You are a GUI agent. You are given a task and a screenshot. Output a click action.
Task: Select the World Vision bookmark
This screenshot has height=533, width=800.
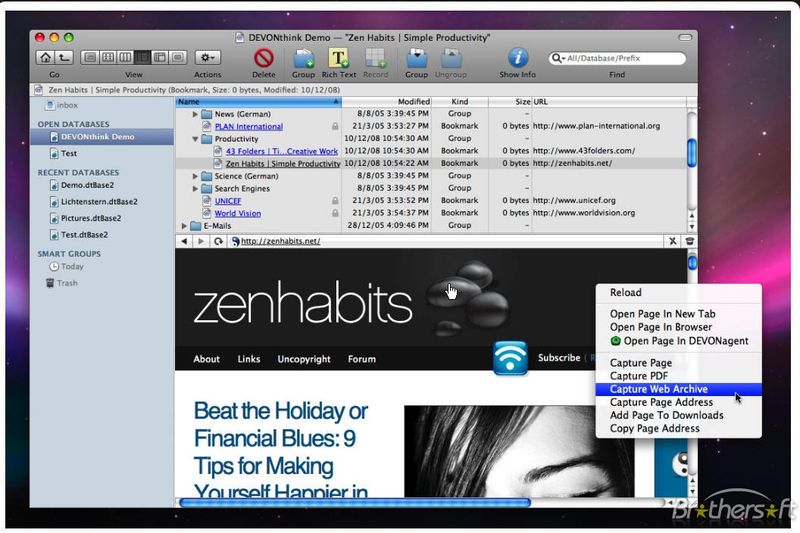[x=237, y=213]
